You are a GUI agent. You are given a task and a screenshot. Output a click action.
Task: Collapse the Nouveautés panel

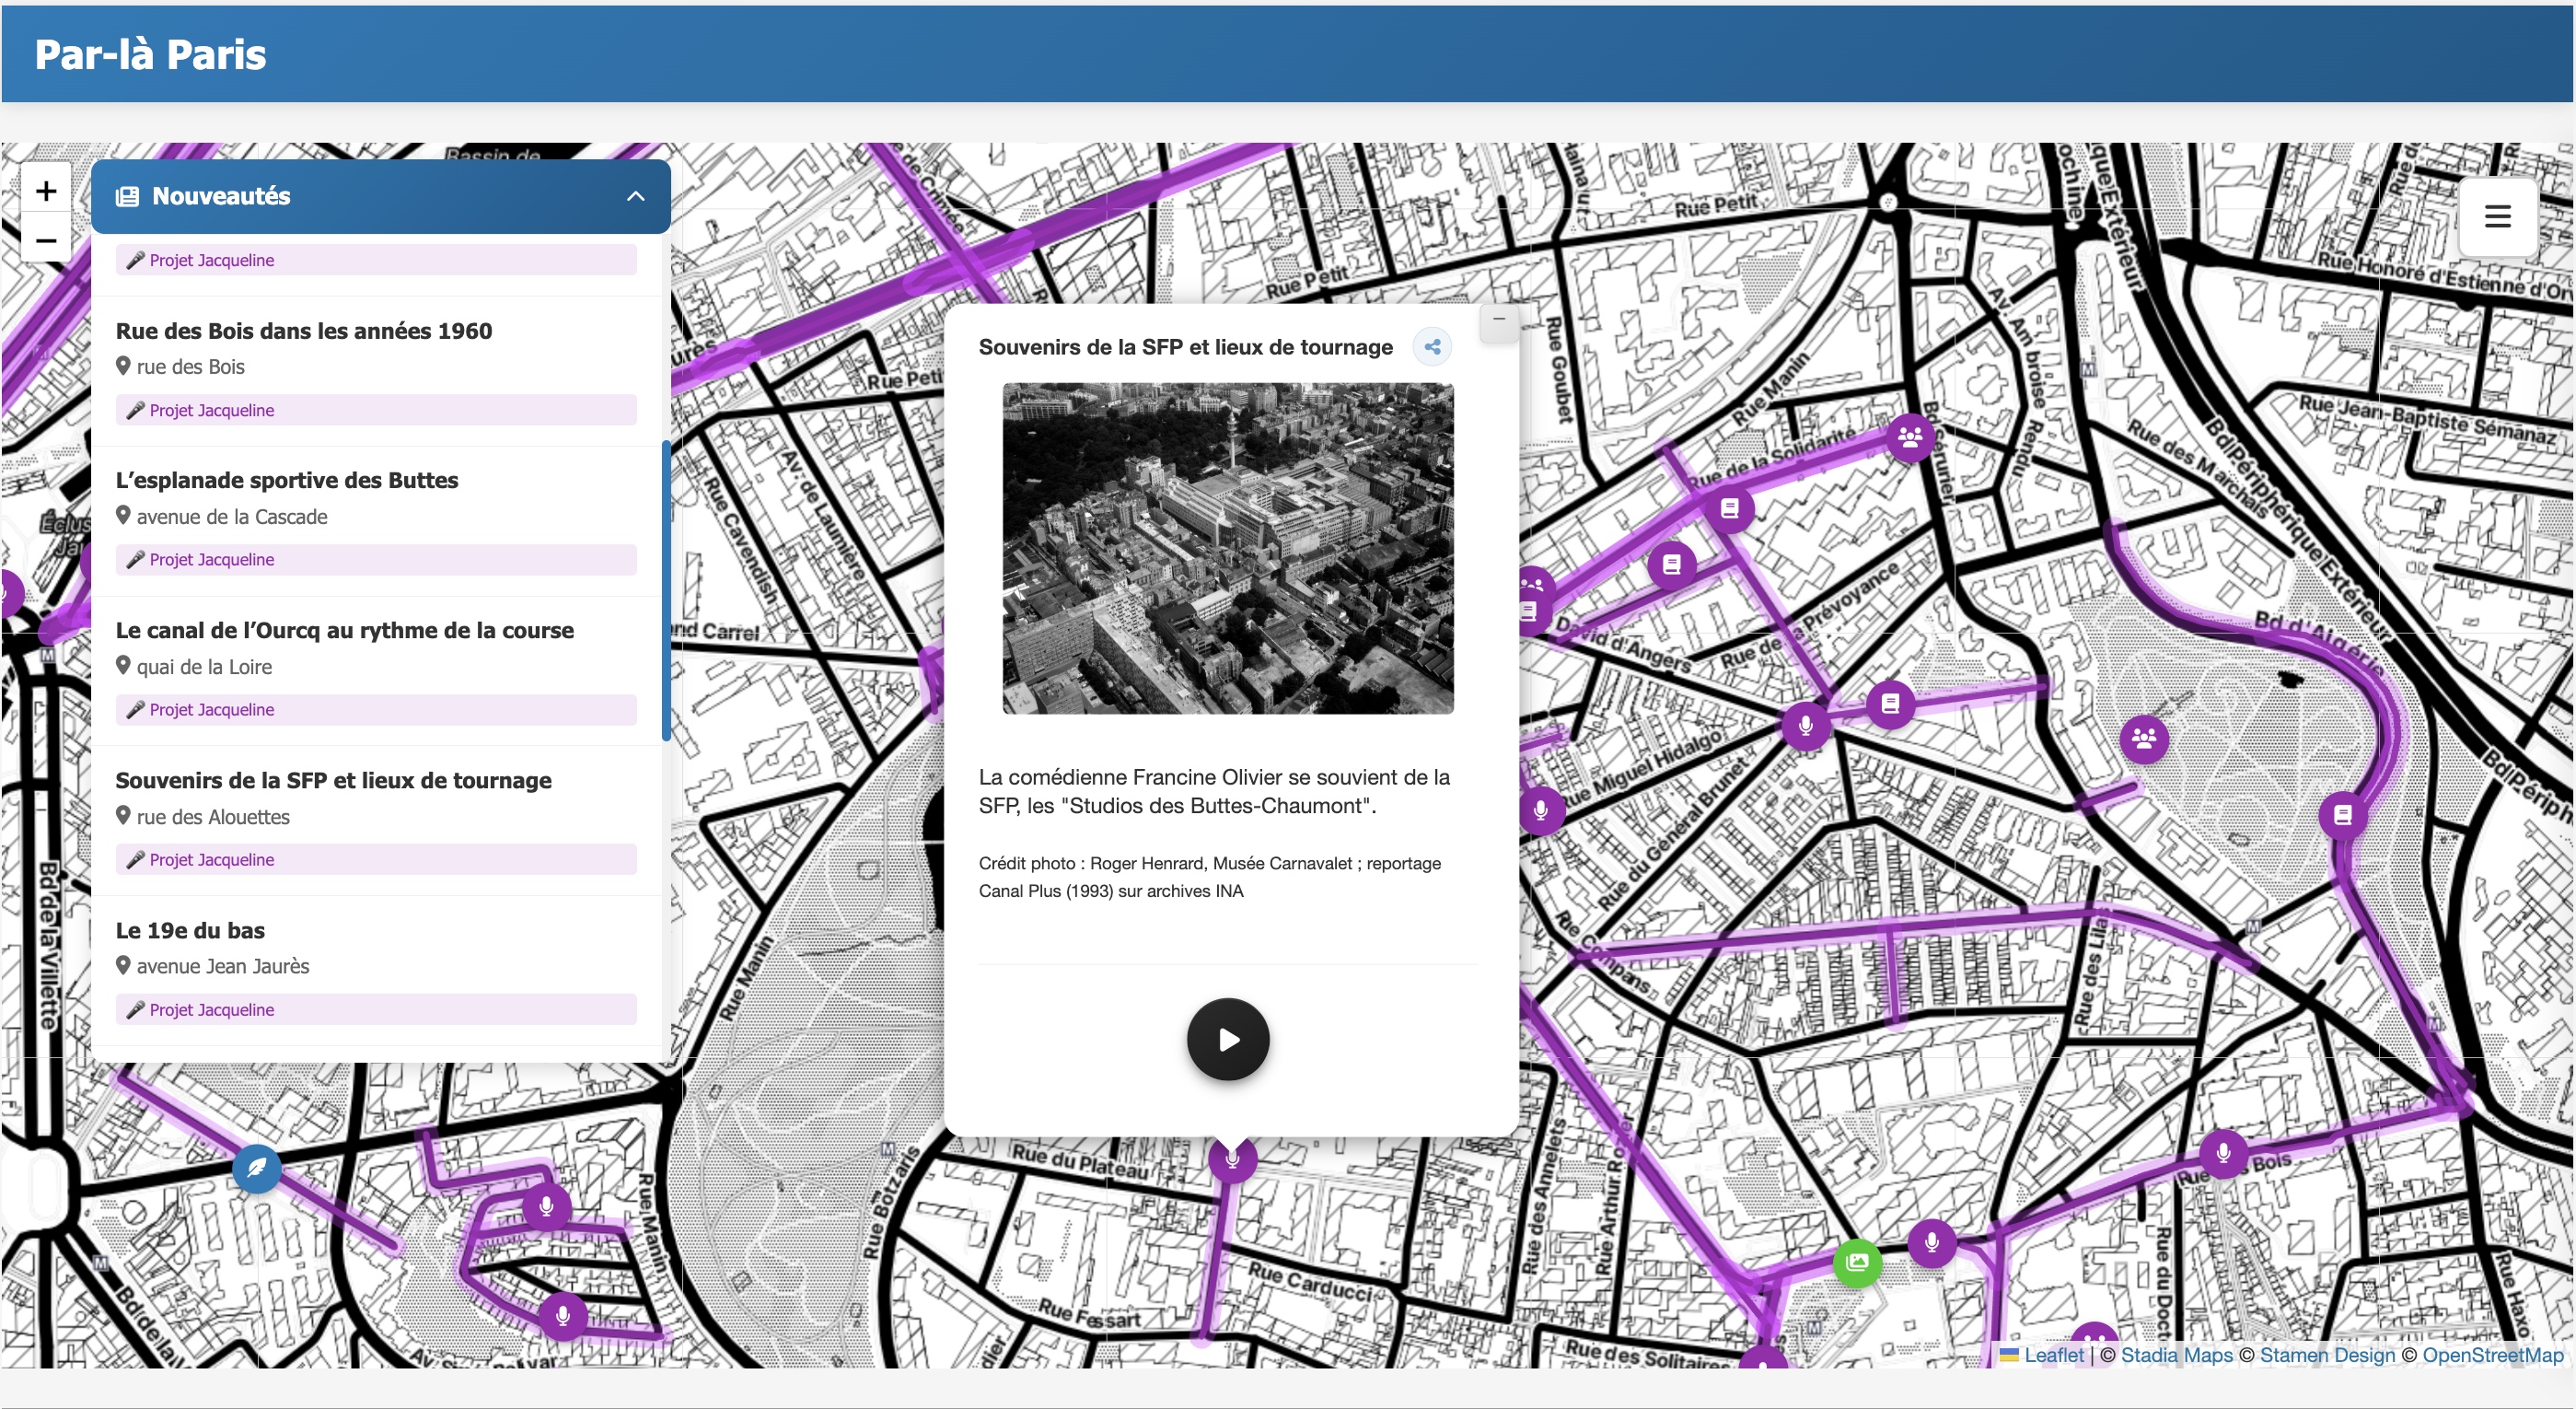(635, 197)
